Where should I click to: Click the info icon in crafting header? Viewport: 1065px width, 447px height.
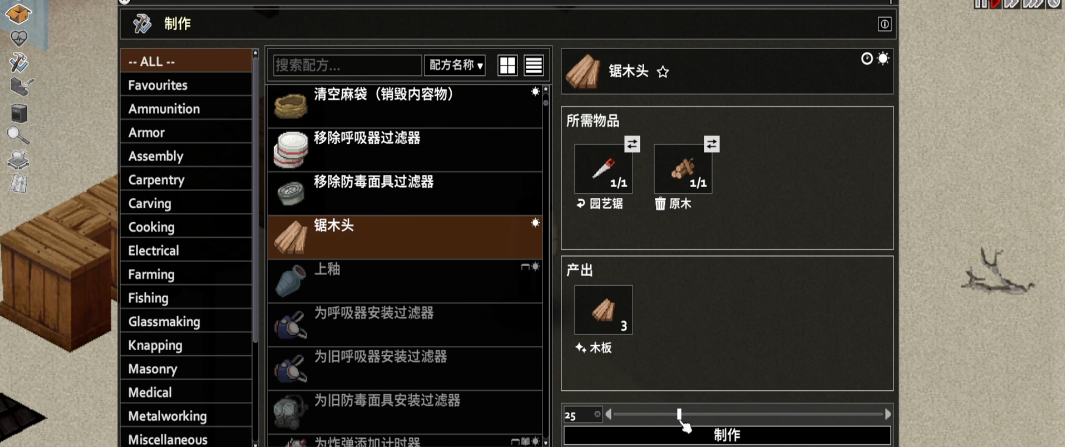coord(884,24)
